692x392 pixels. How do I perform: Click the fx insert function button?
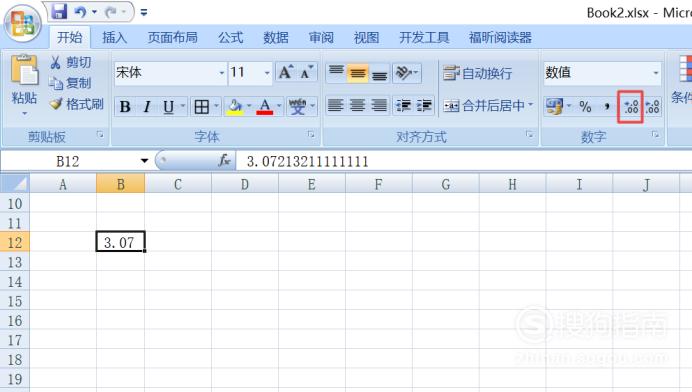click(x=224, y=161)
